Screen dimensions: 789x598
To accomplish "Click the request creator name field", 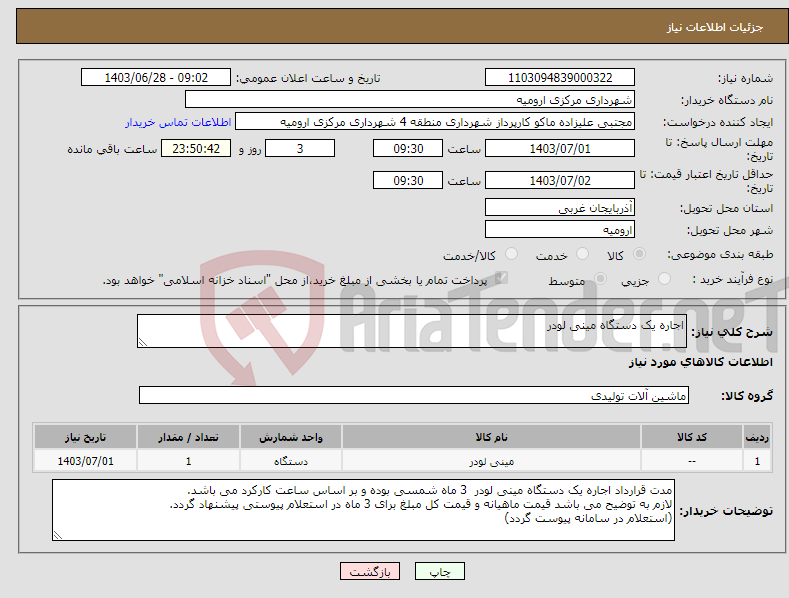I will [x=435, y=121].
